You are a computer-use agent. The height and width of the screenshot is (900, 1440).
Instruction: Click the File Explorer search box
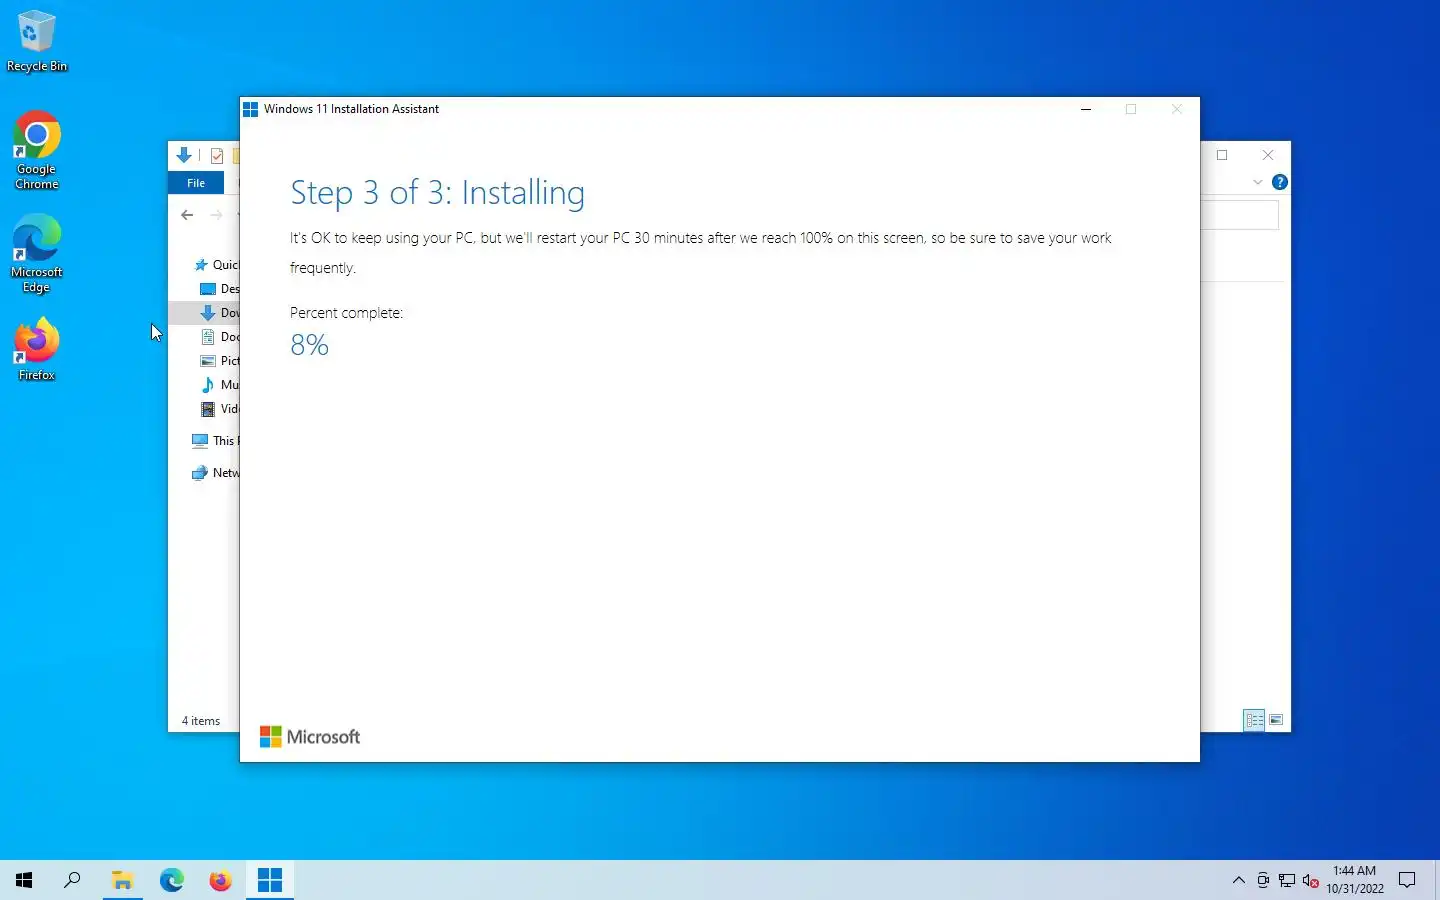click(x=1239, y=215)
